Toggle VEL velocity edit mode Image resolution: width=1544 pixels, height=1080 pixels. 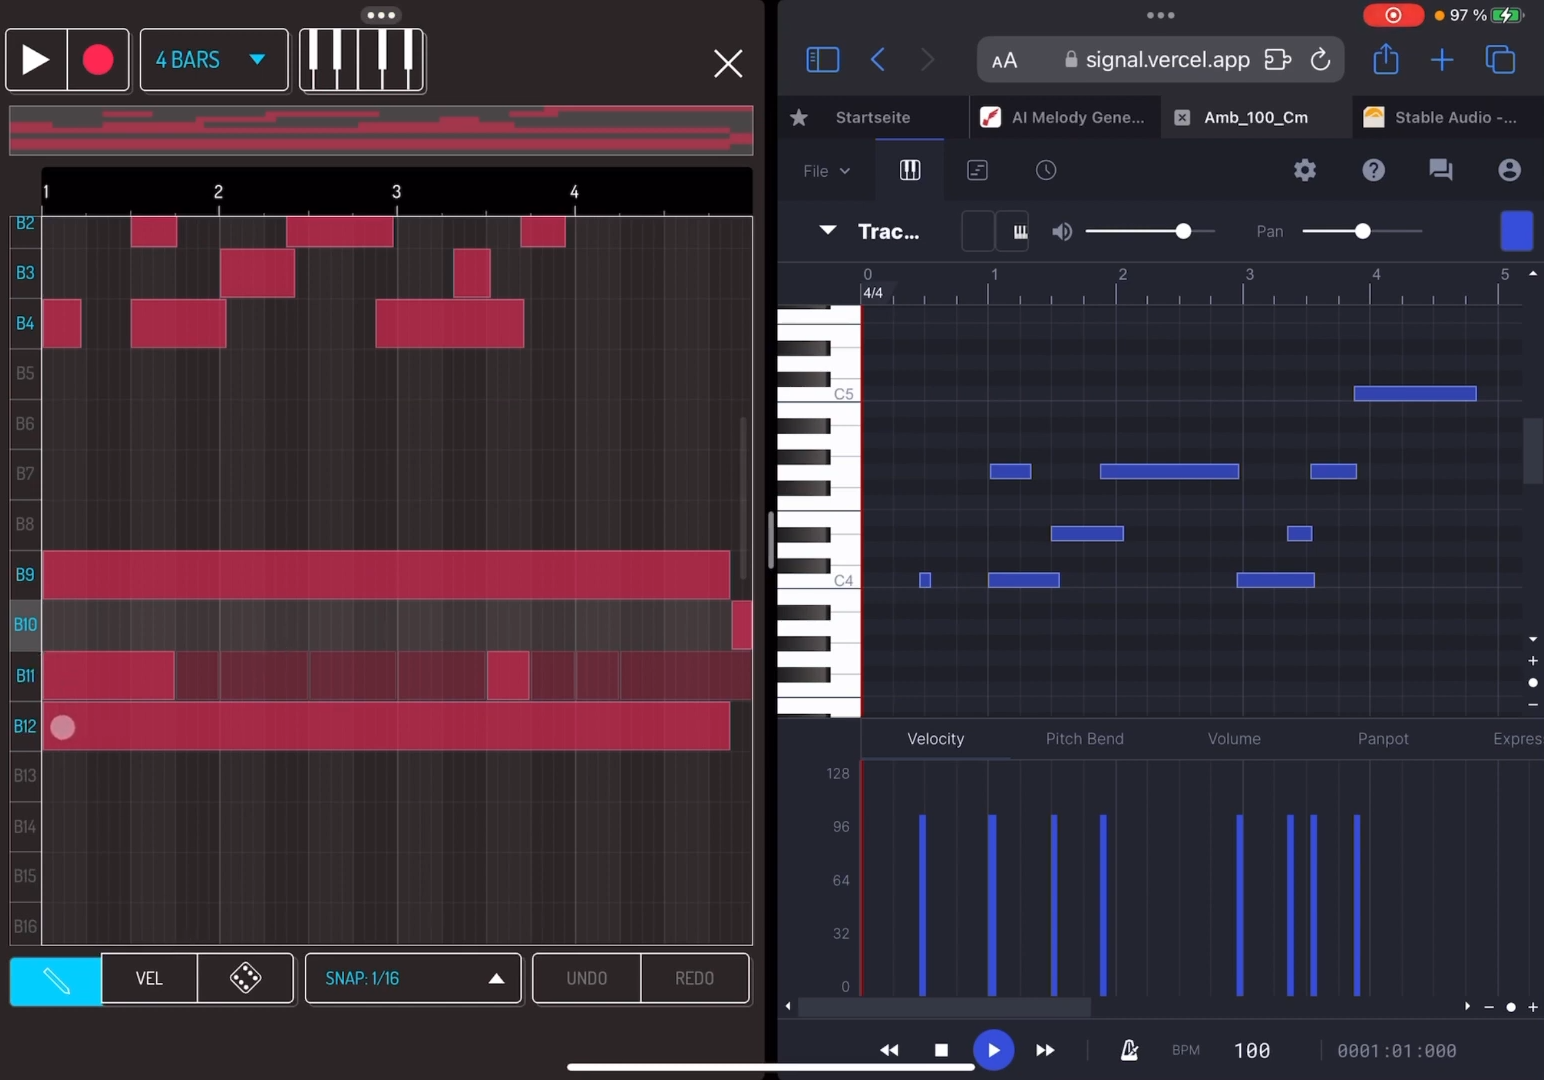[149, 978]
